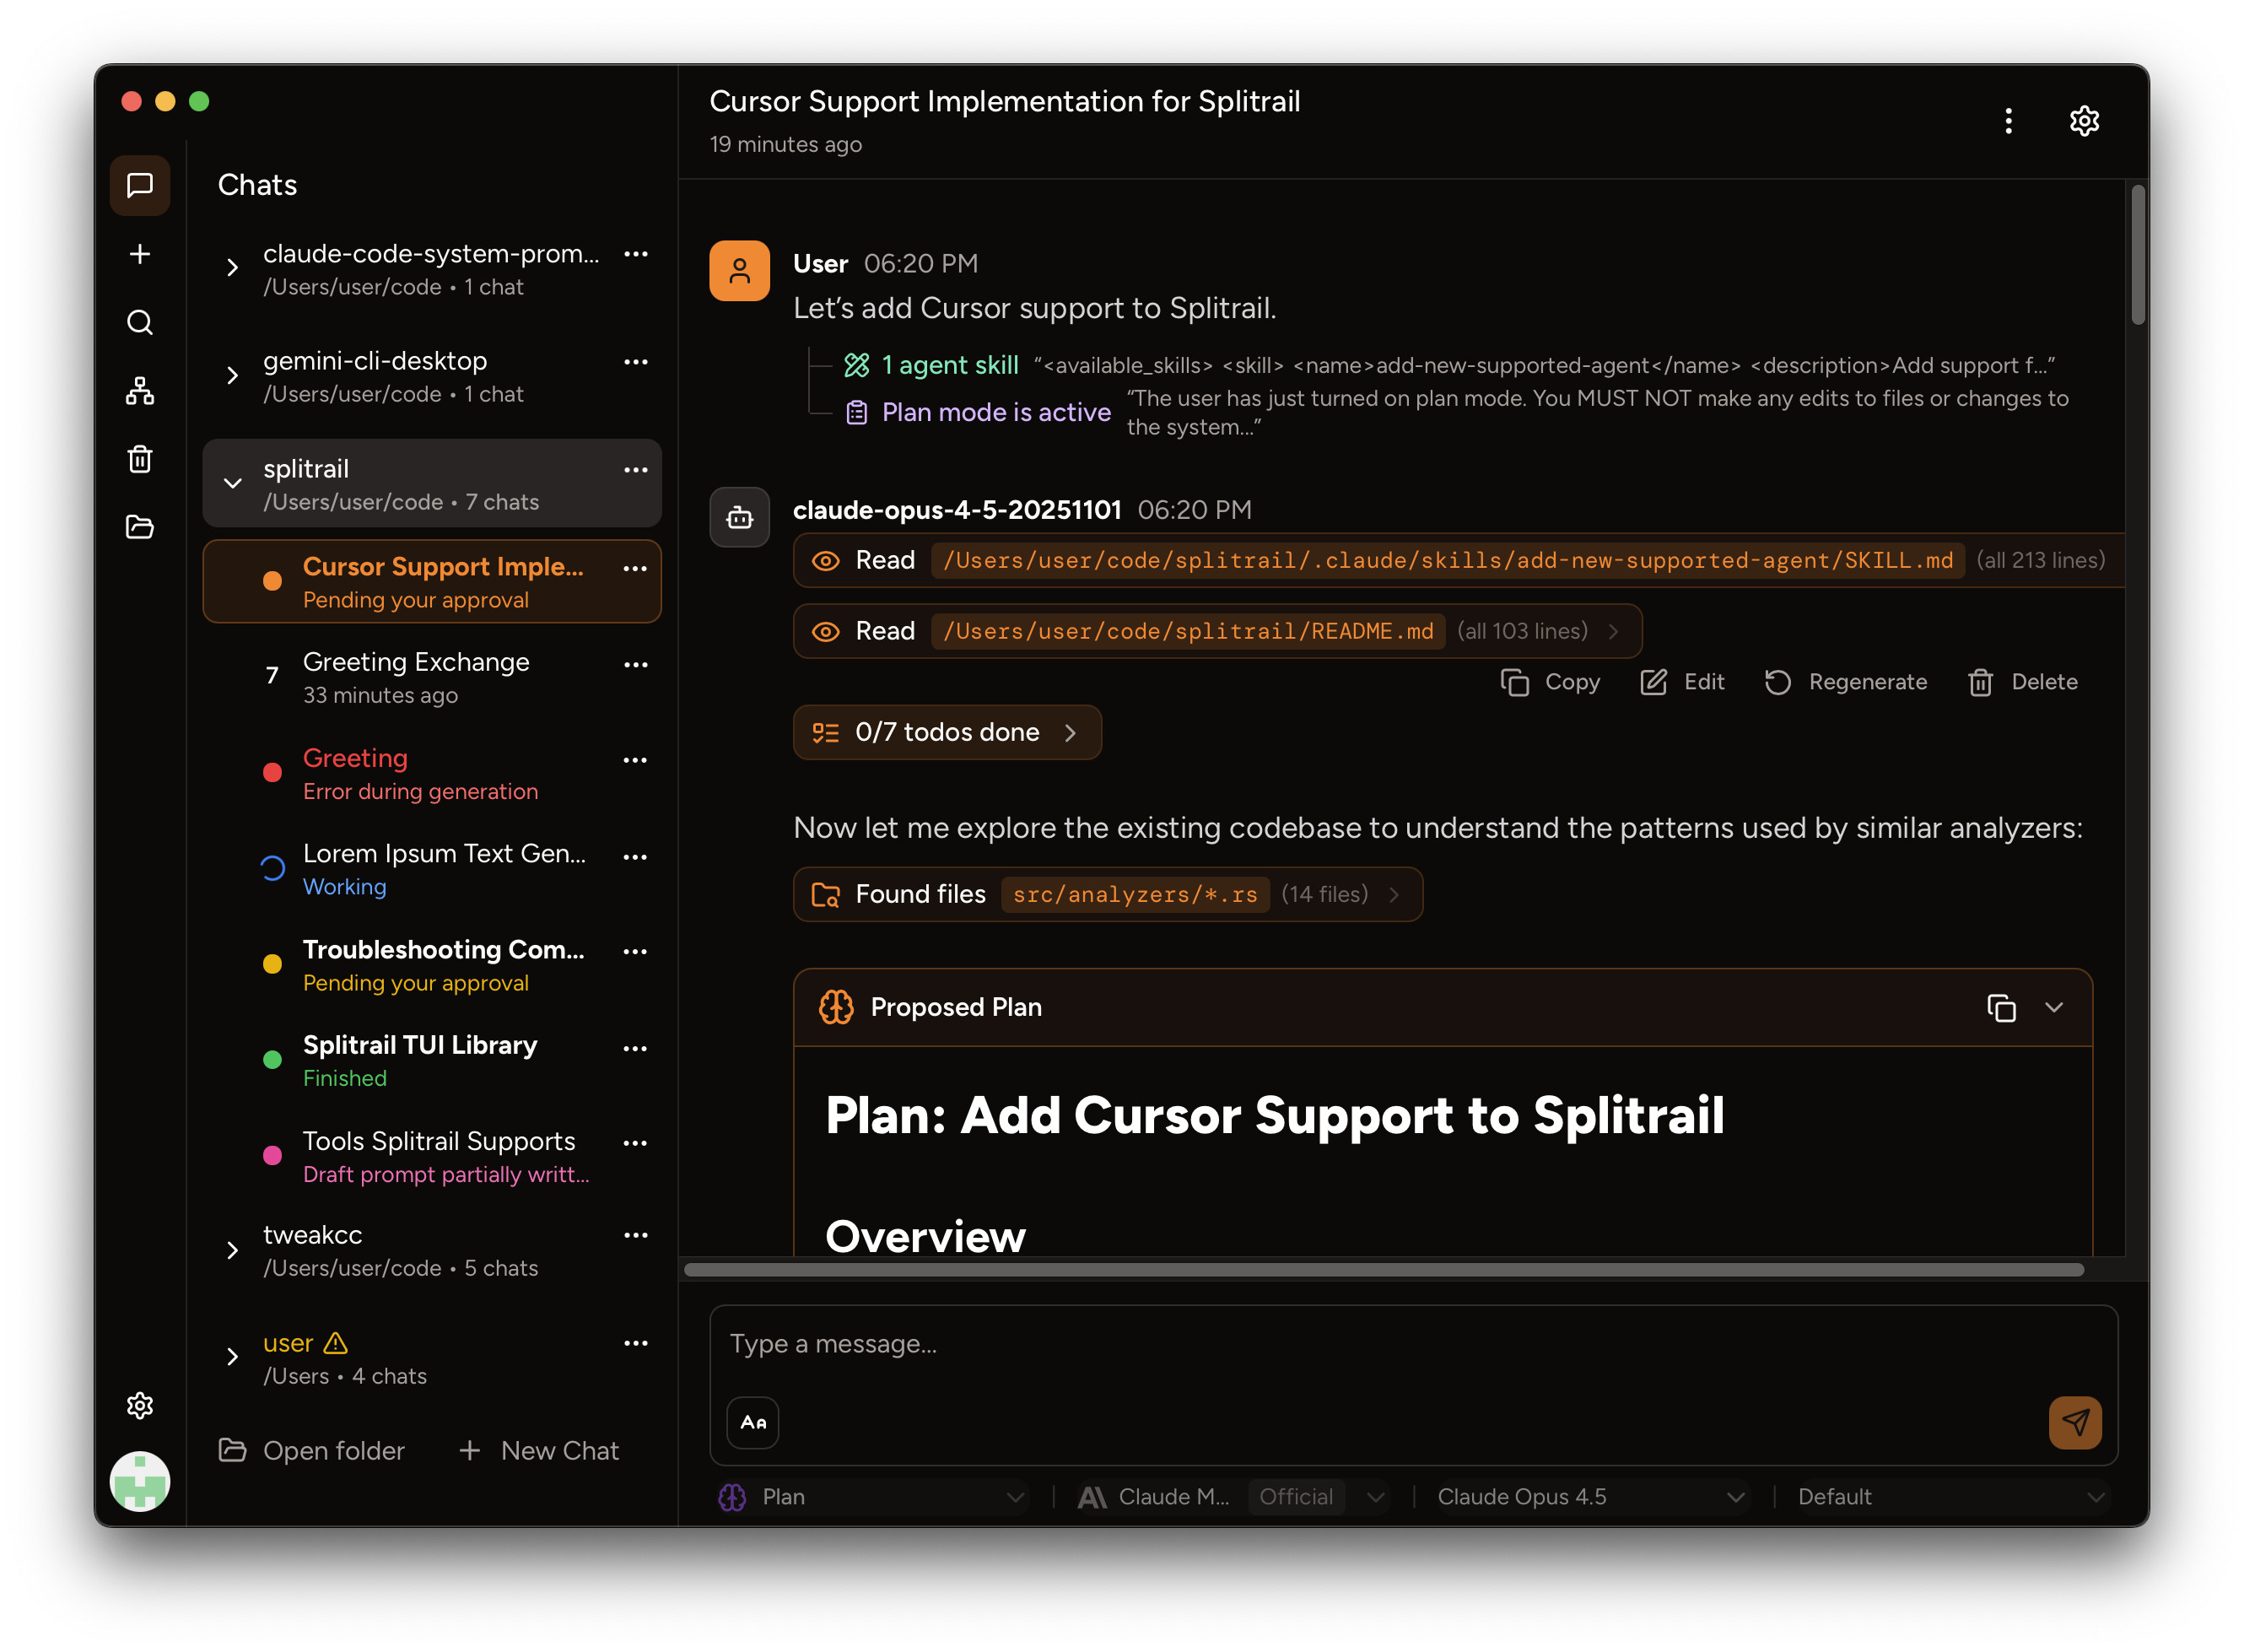Click the vertical three-dot menu in header
This screenshot has width=2244, height=1652.
point(2008,121)
